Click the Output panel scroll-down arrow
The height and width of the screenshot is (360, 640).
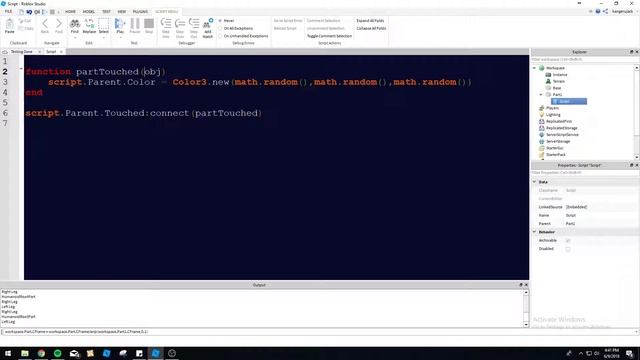coord(526,324)
